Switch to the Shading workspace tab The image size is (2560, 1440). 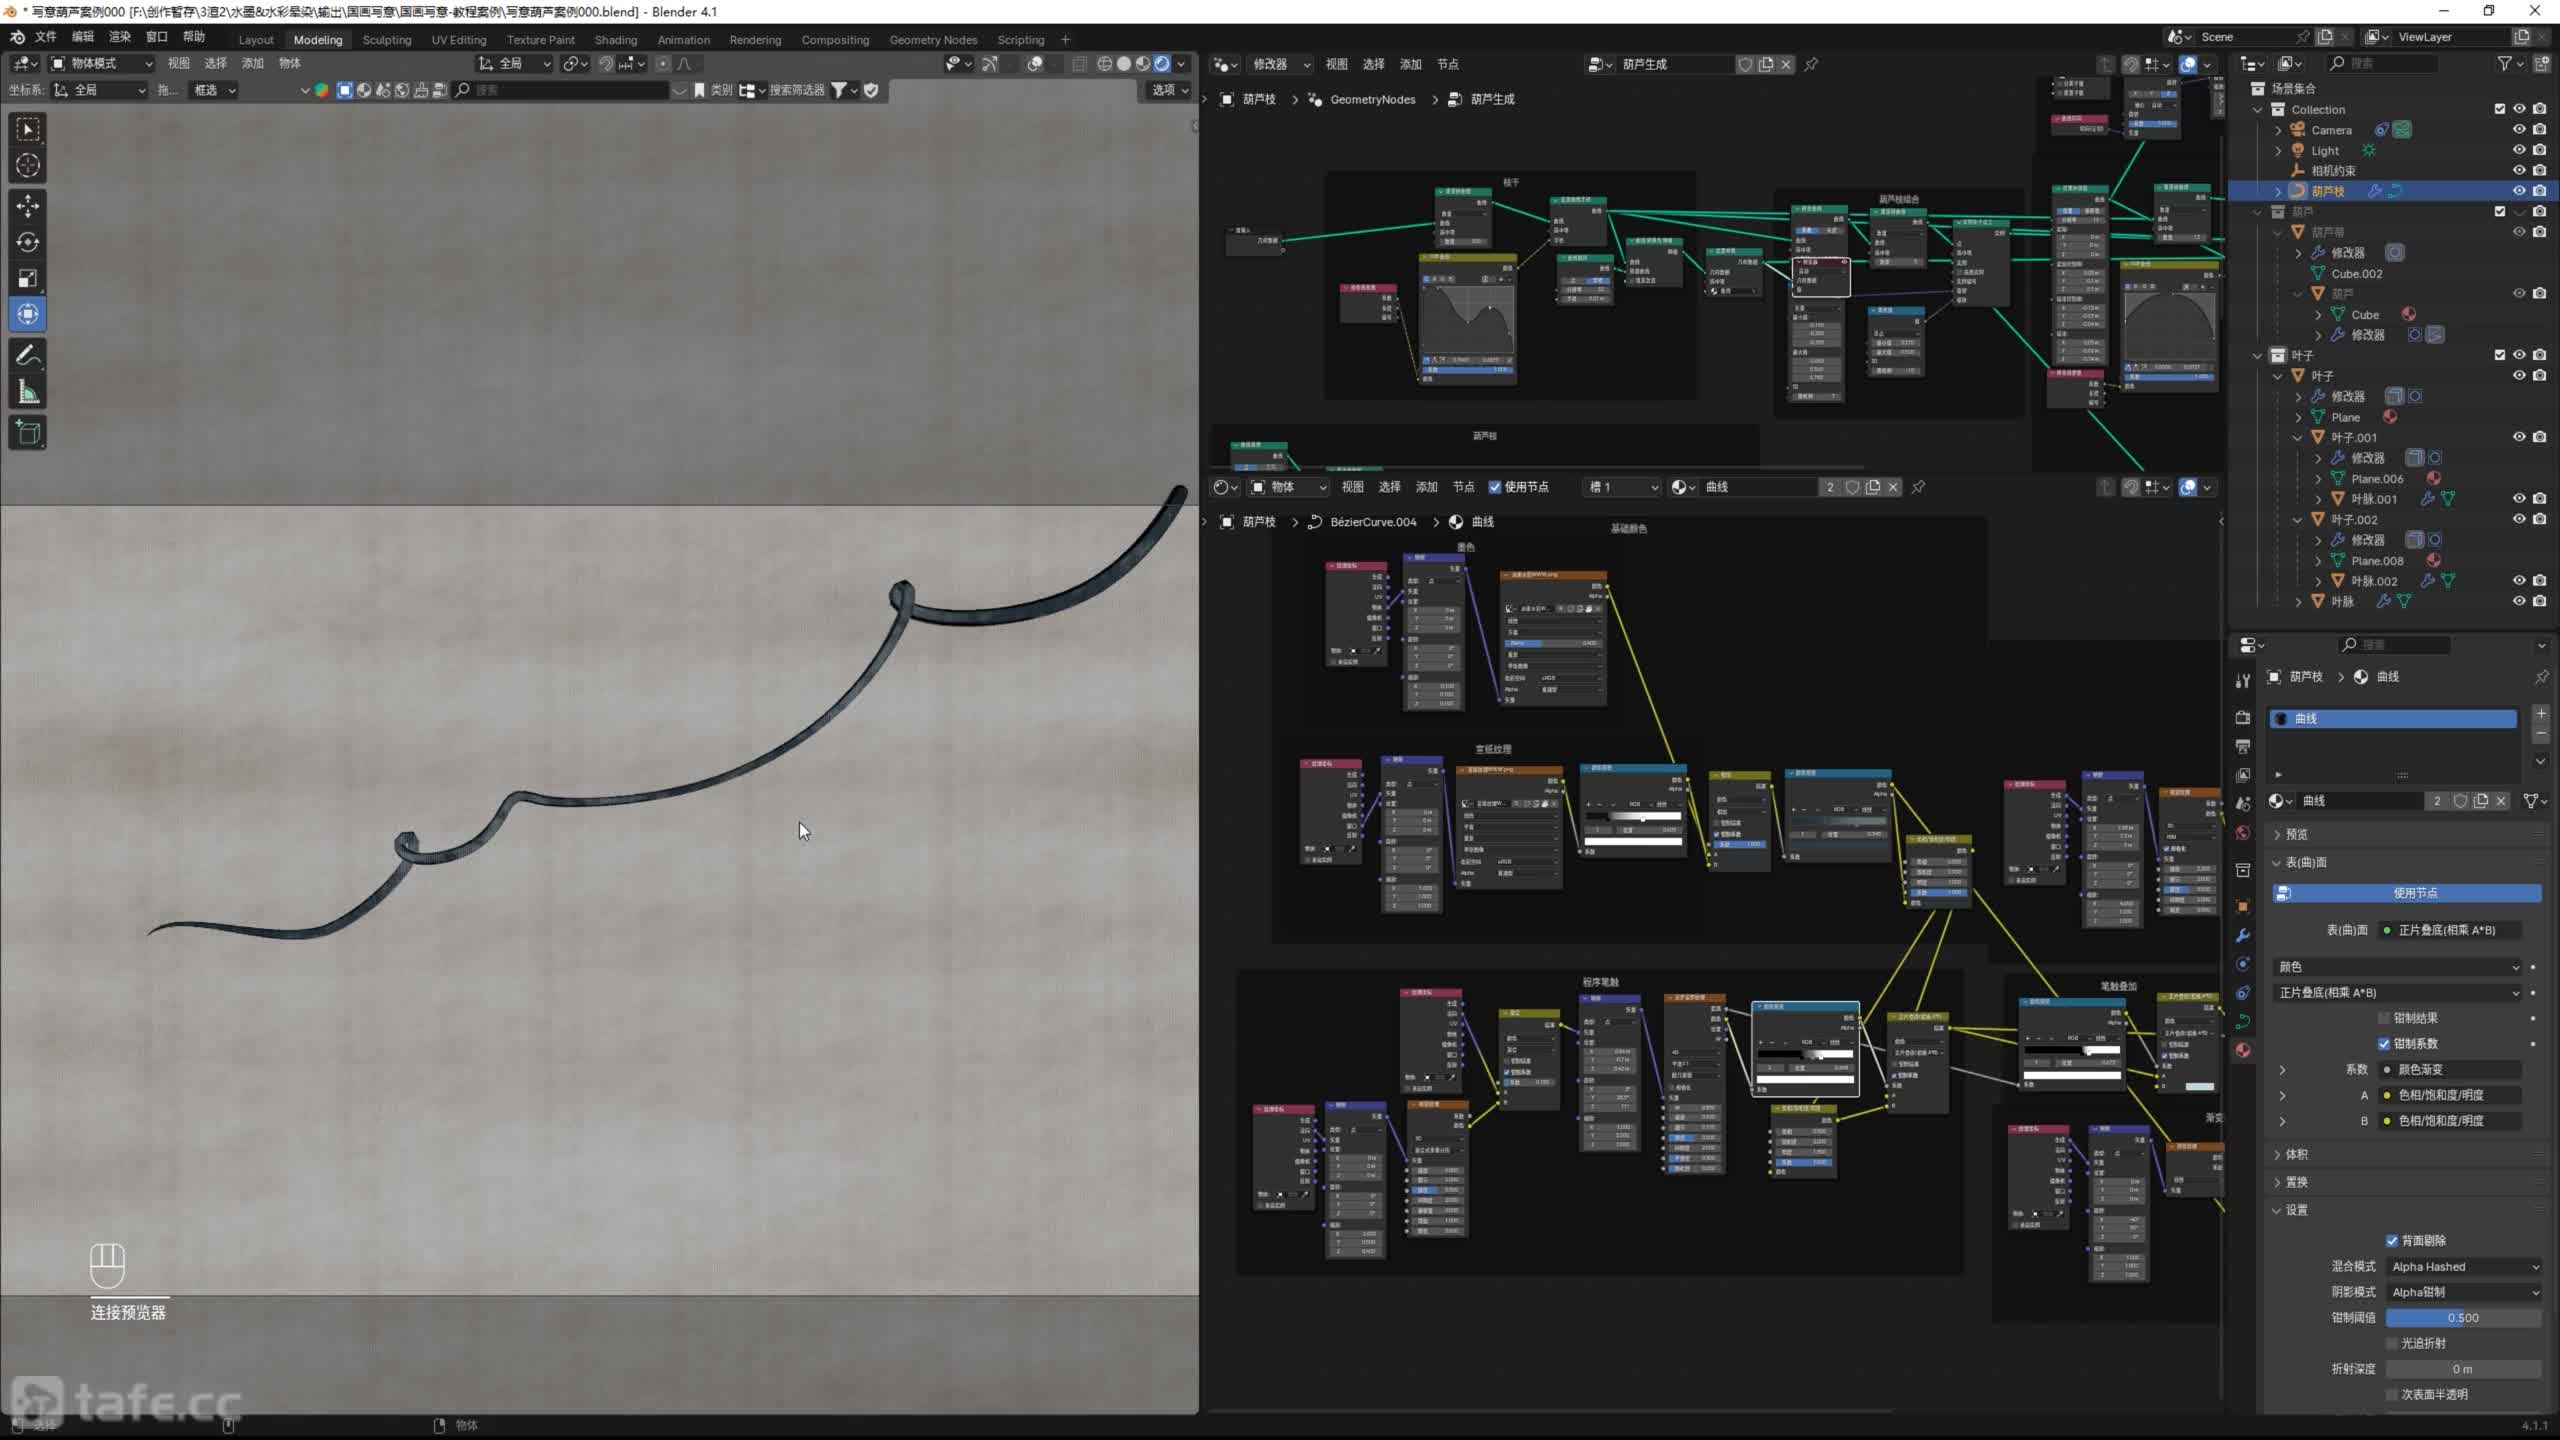615,40
